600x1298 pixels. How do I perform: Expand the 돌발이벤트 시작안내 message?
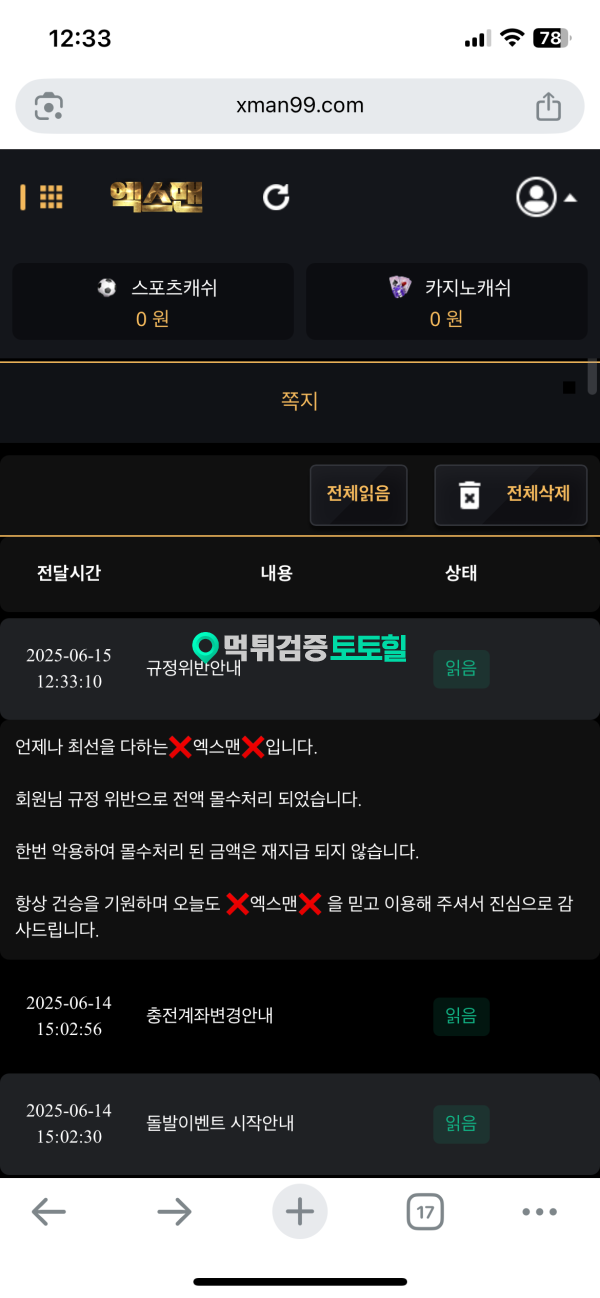(x=300, y=1124)
